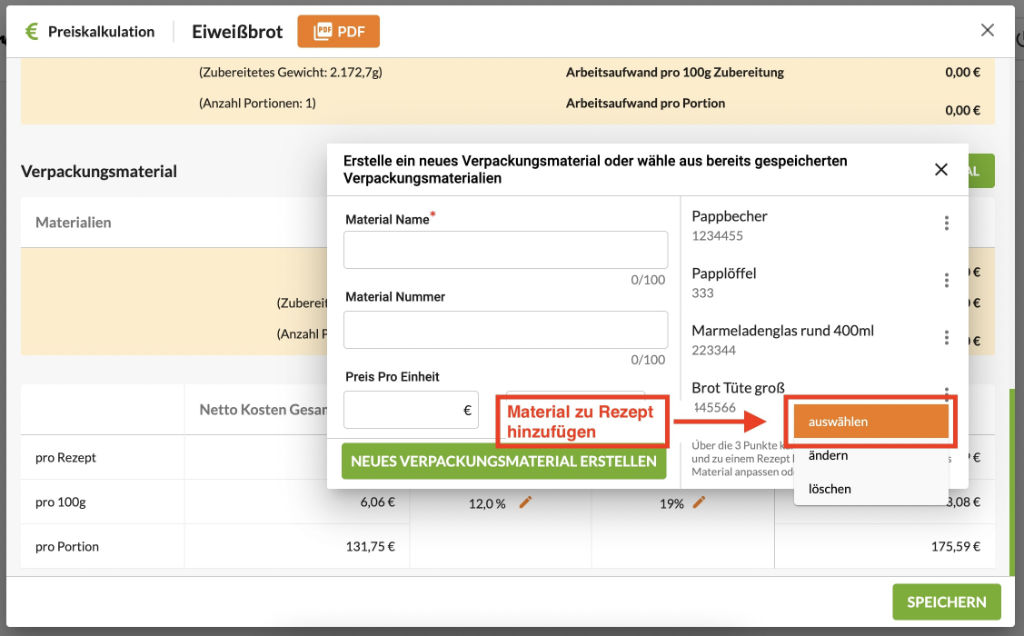Click pencil icon next to 12,0 %

point(526,503)
